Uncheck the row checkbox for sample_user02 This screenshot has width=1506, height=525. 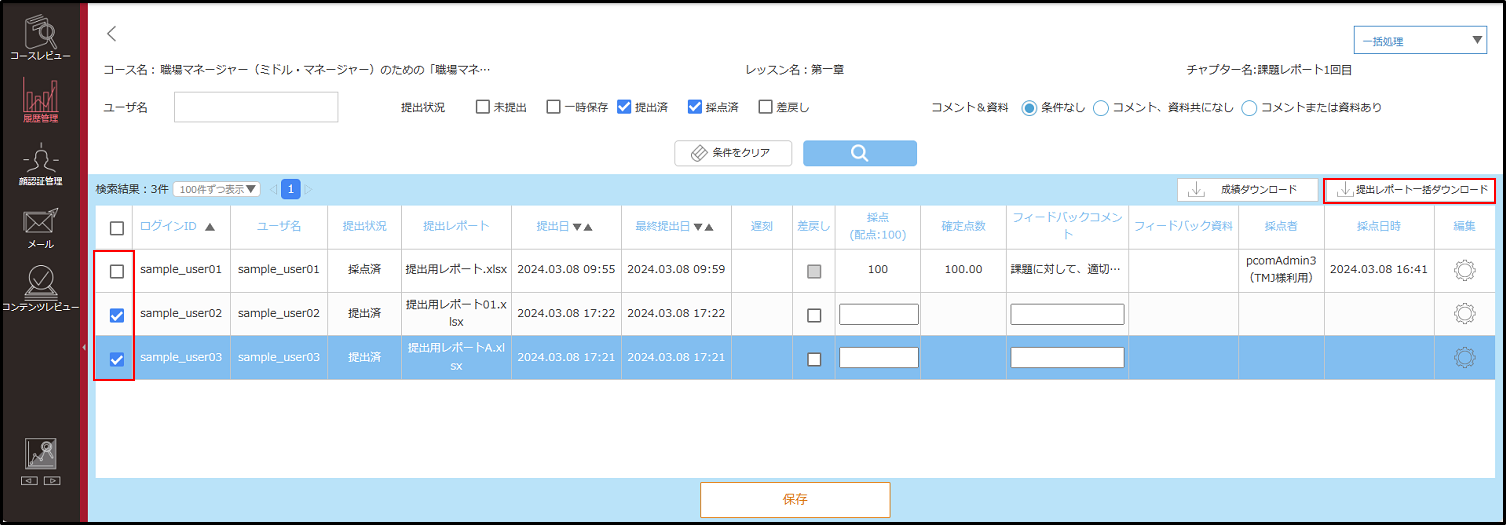(x=117, y=315)
